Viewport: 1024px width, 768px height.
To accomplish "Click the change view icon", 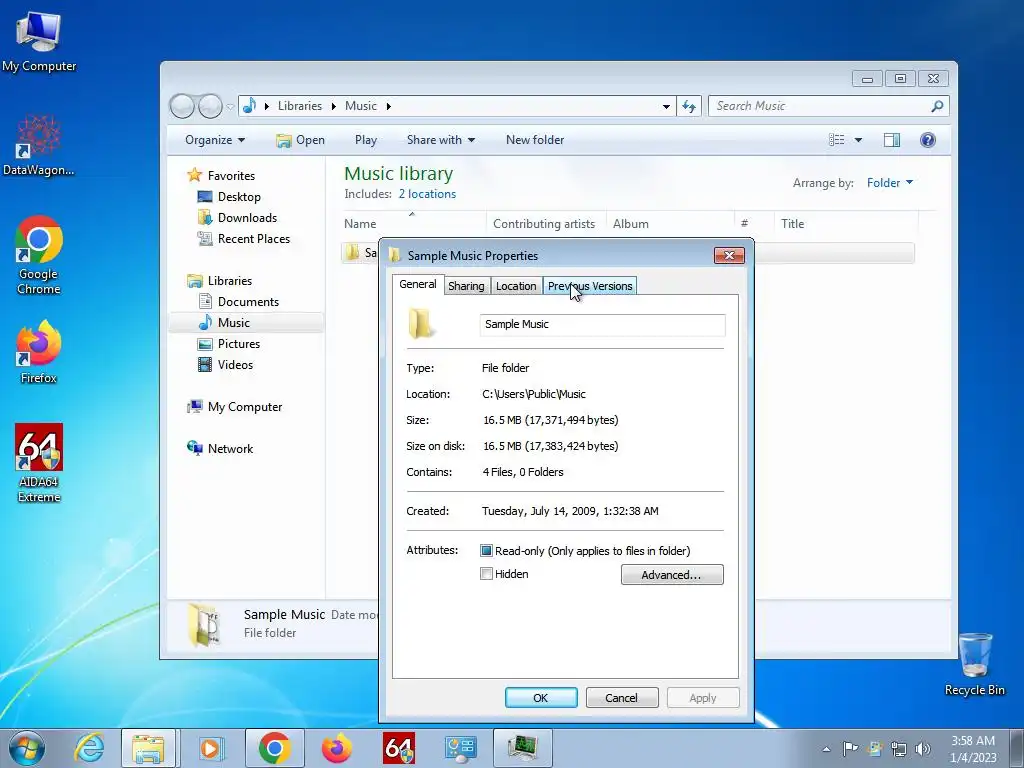I will 837,140.
